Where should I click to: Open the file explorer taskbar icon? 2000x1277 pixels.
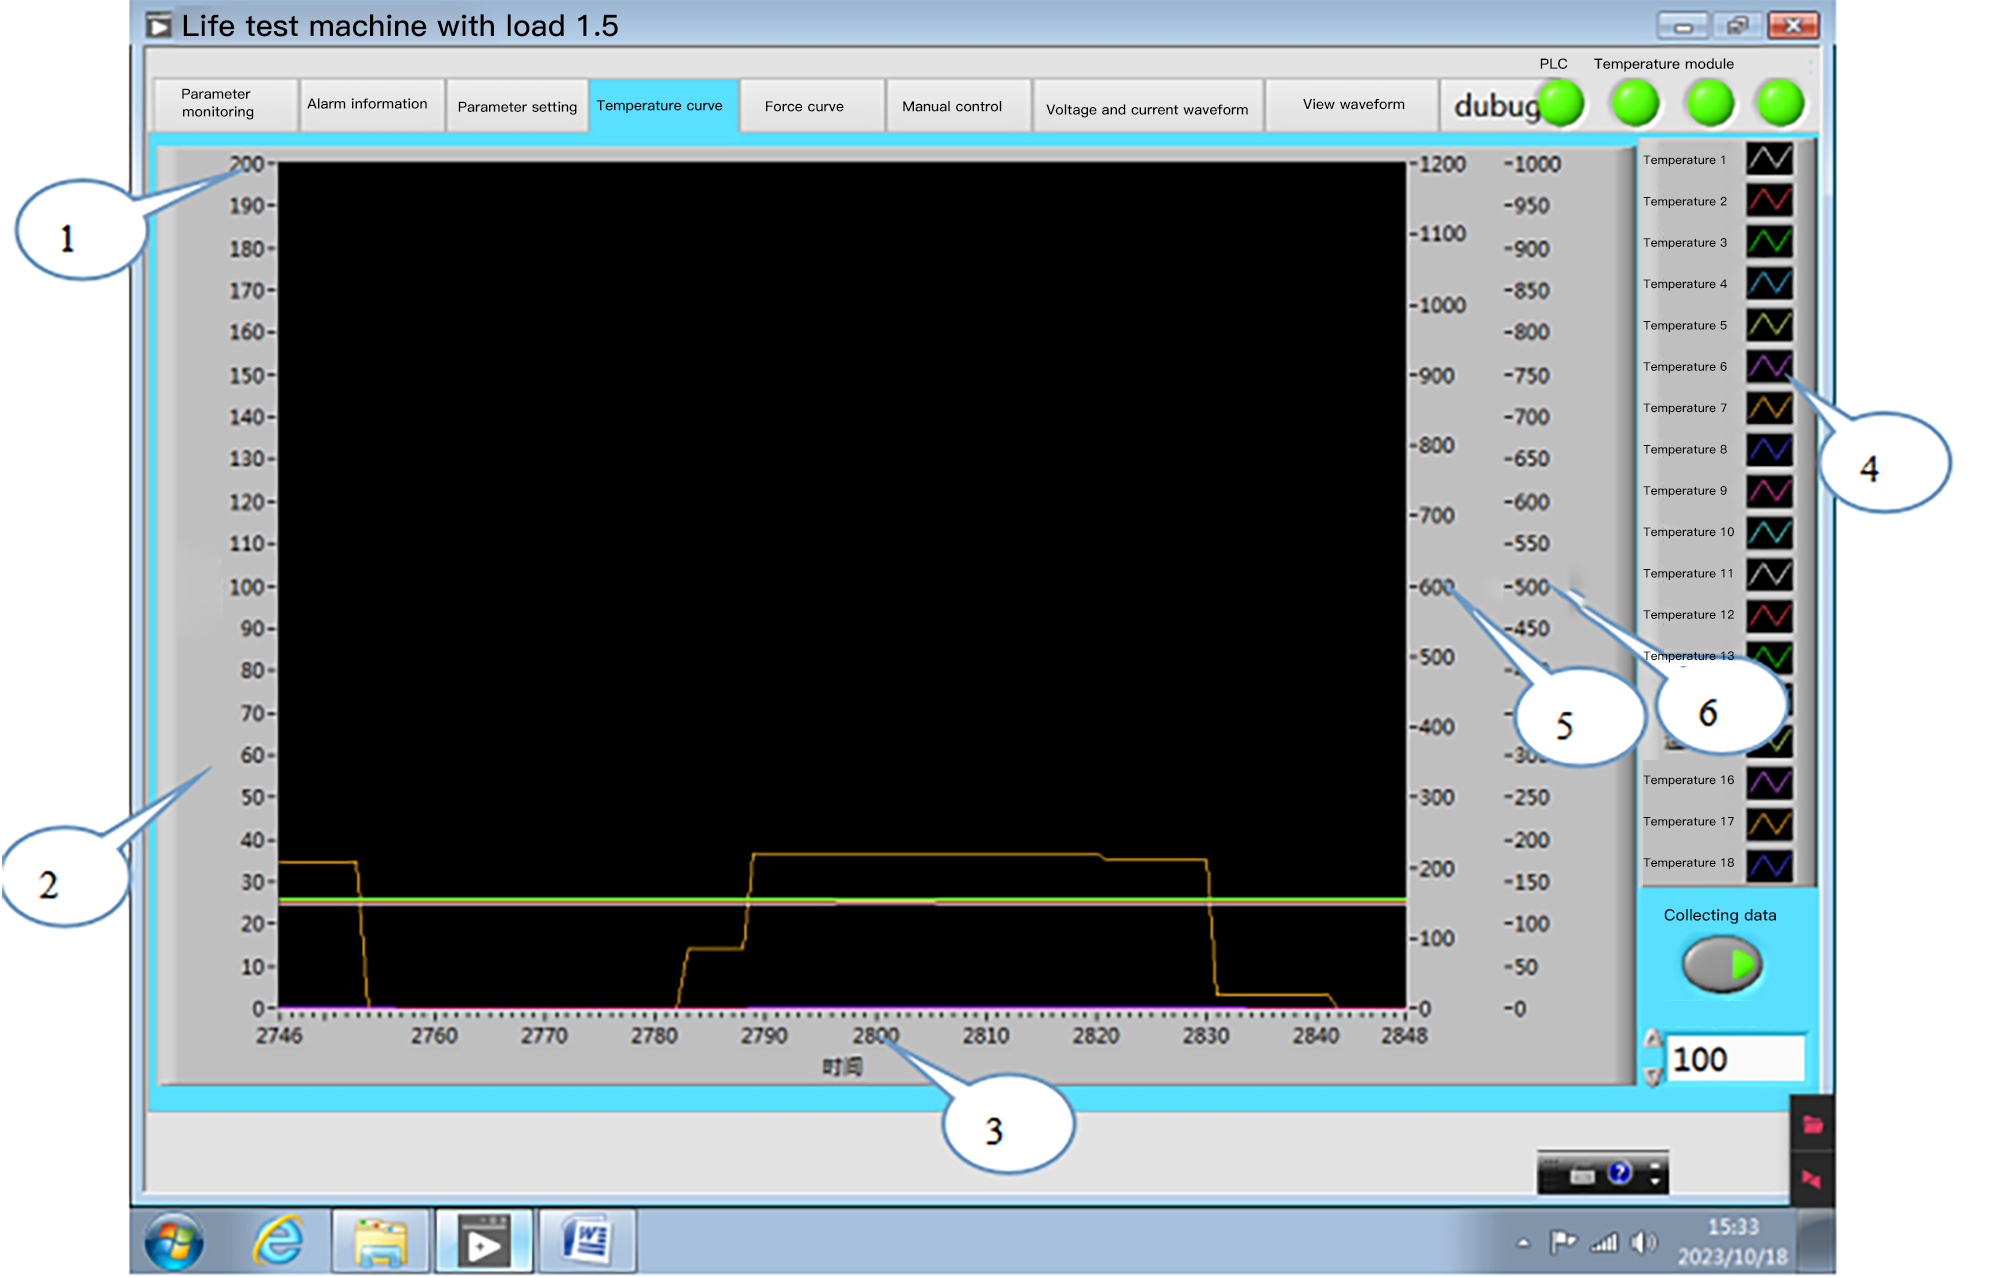381,1242
